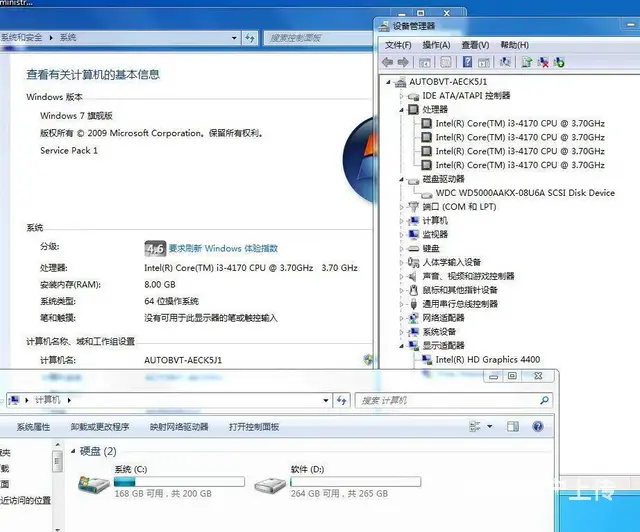This screenshot has width=640, height=532.
Task: Click the Explorer address bar refresh button
Action: click(342, 401)
